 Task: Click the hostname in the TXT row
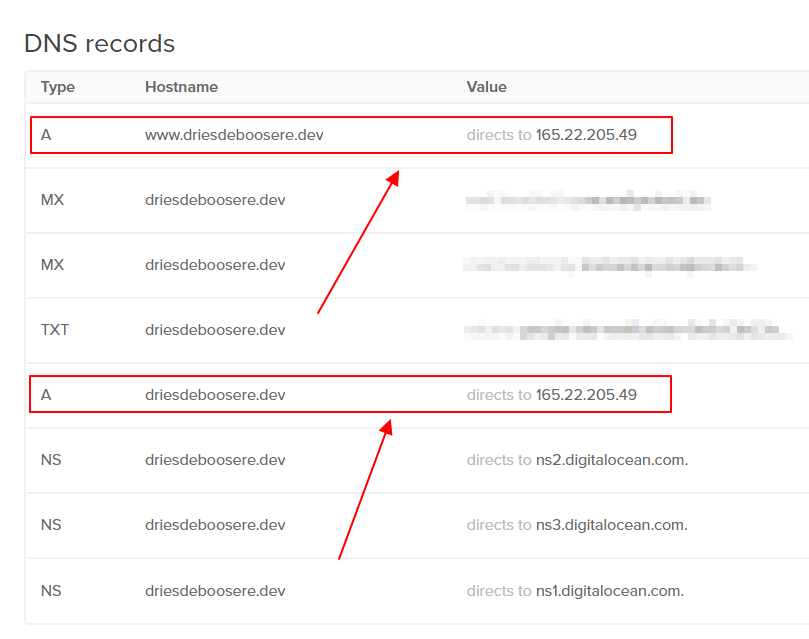[x=215, y=330]
